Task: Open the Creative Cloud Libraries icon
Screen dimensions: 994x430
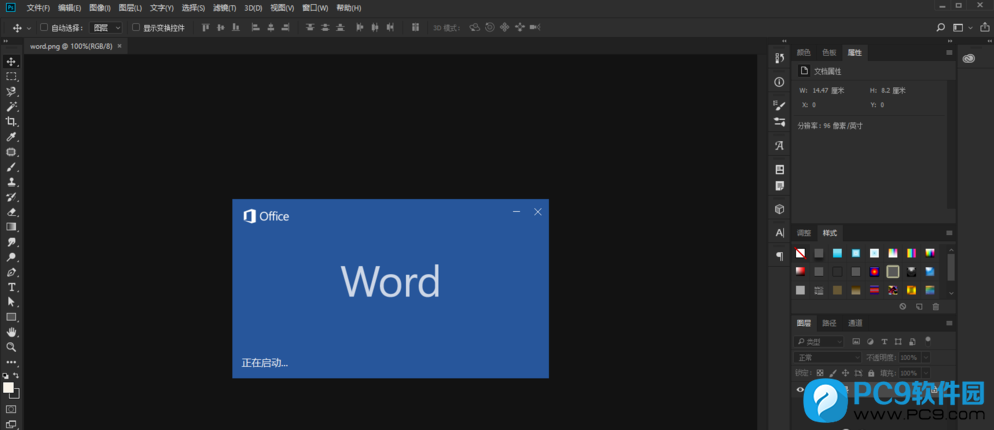Action: [969, 58]
